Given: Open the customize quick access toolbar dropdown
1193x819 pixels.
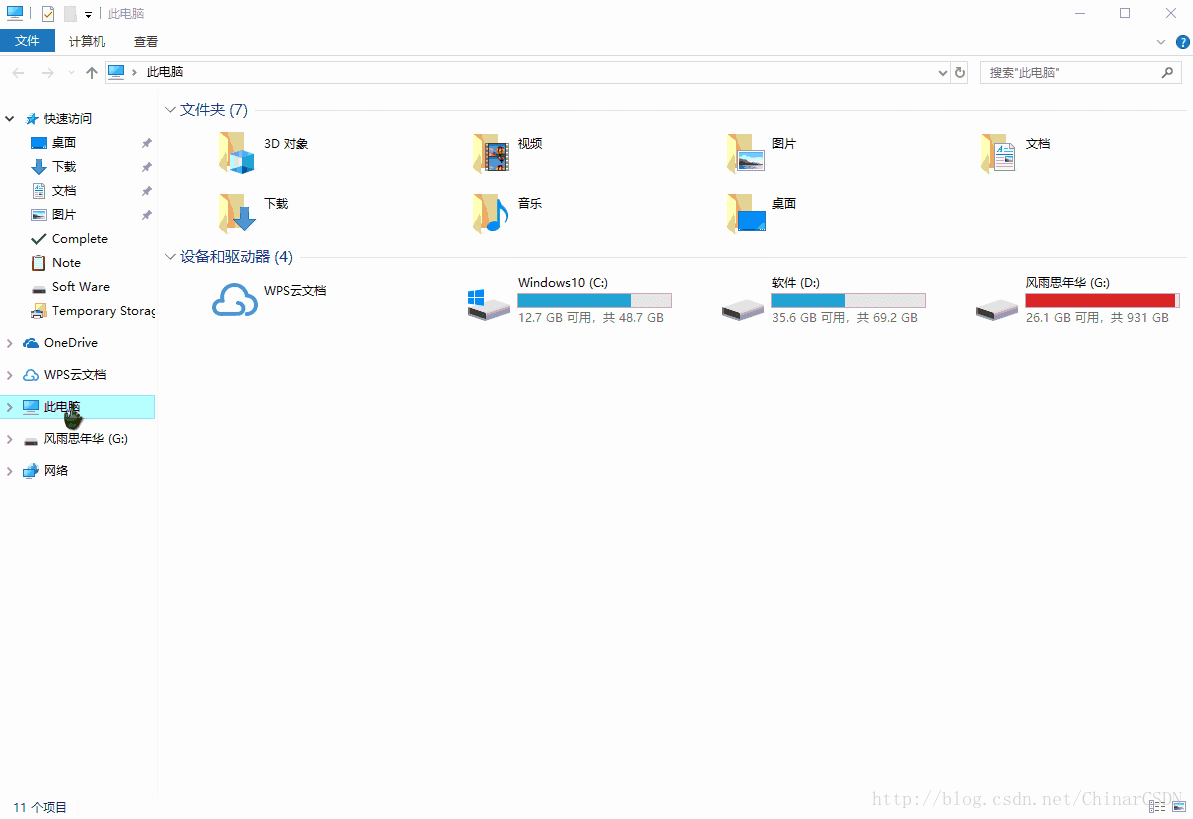Looking at the screenshot, I should click(x=88, y=14).
